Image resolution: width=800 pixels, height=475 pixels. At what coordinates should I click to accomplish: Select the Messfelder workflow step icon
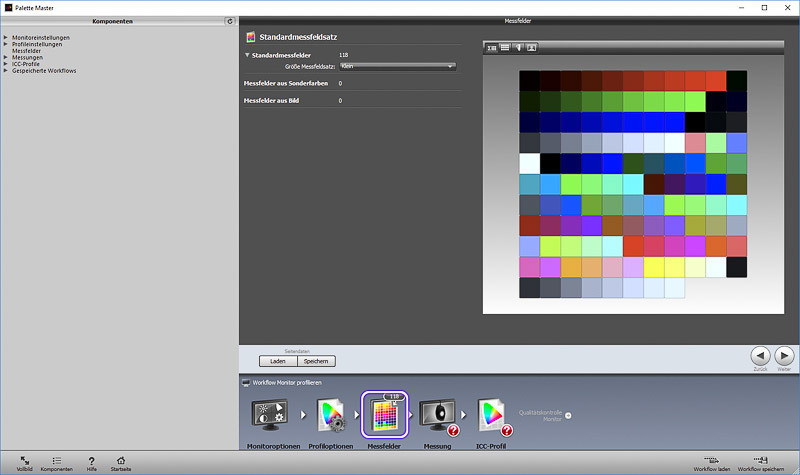386,414
